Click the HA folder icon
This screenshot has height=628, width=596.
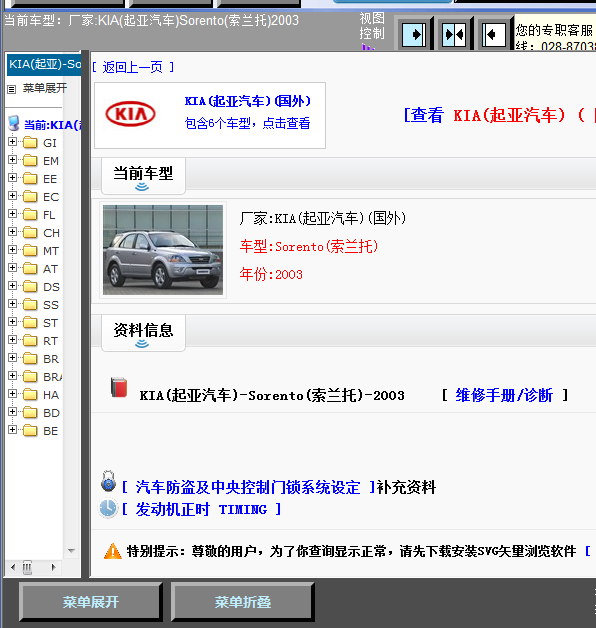tap(30, 395)
